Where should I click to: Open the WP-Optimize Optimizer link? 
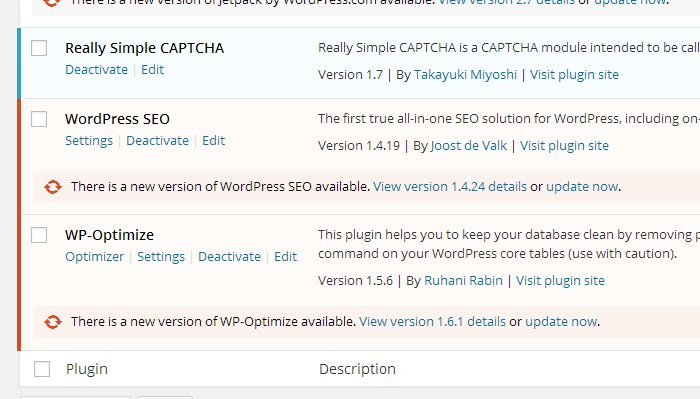[x=95, y=257]
